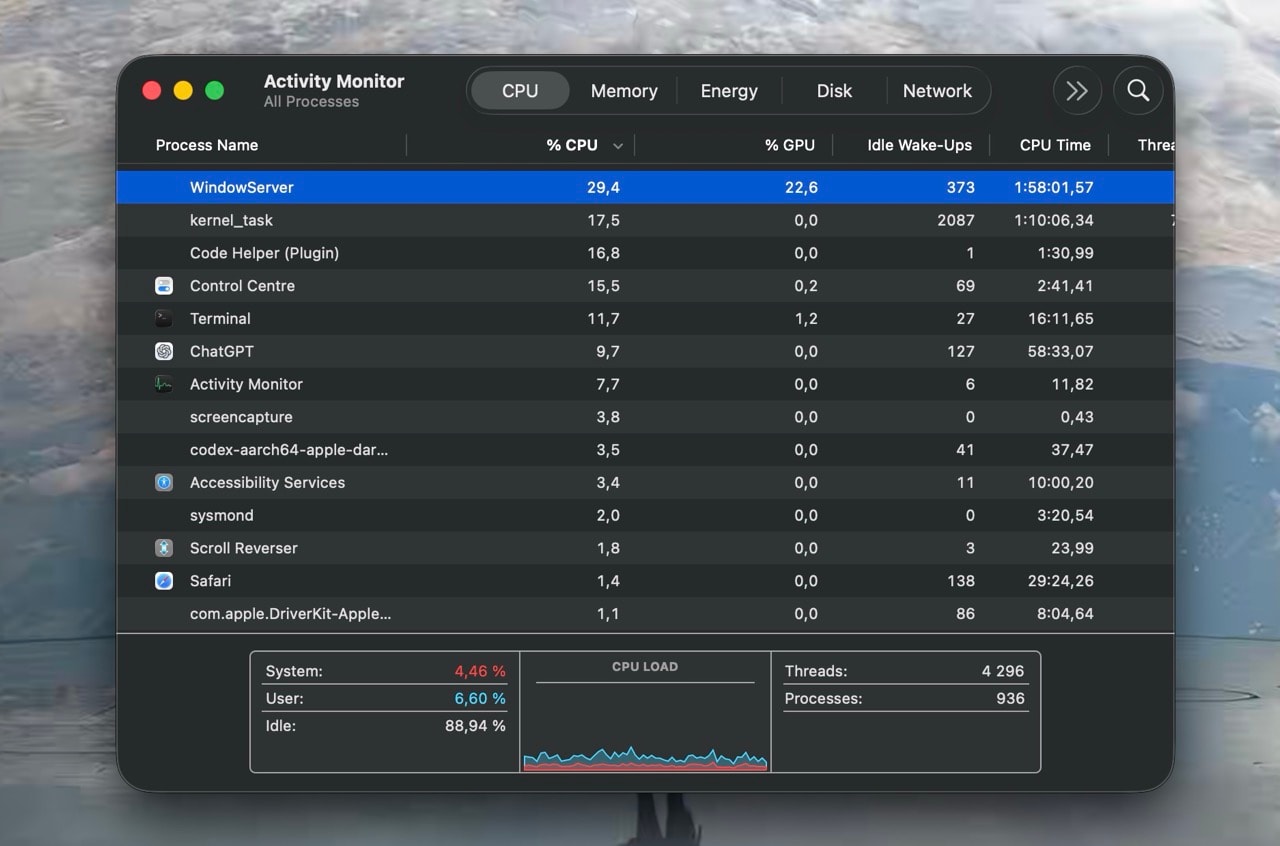
Task: Select the Accessibility Services process name
Action: tap(267, 482)
